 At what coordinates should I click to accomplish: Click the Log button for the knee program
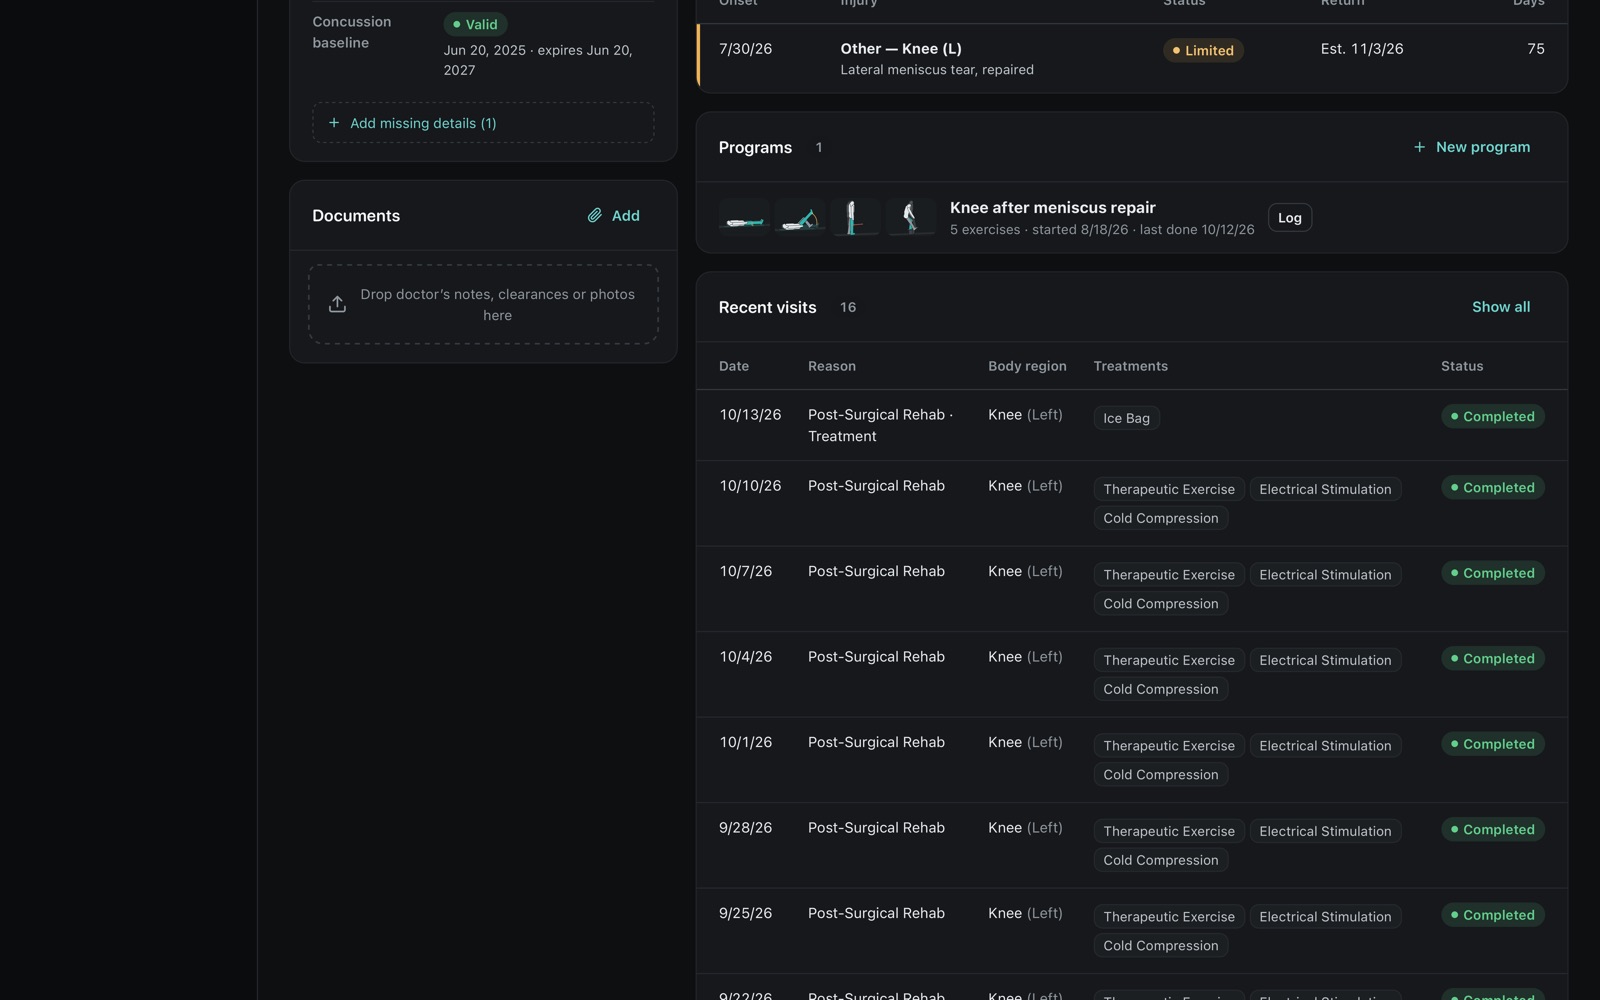coord(1290,218)
